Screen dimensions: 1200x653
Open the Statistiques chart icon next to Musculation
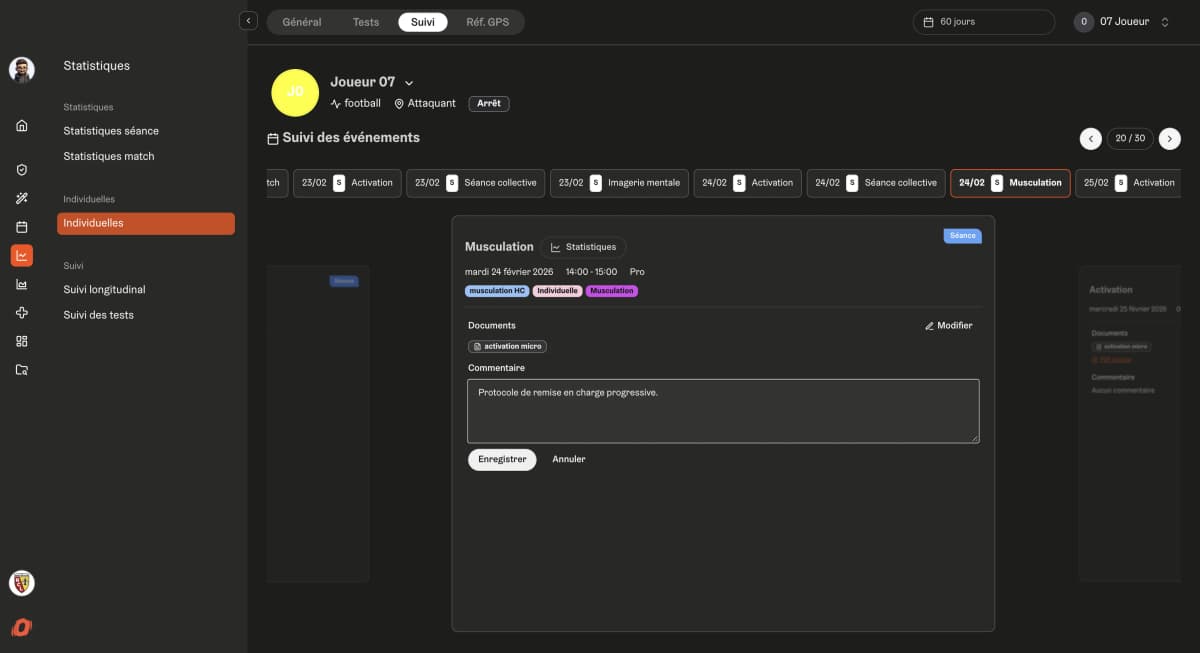tap(585, 247)
